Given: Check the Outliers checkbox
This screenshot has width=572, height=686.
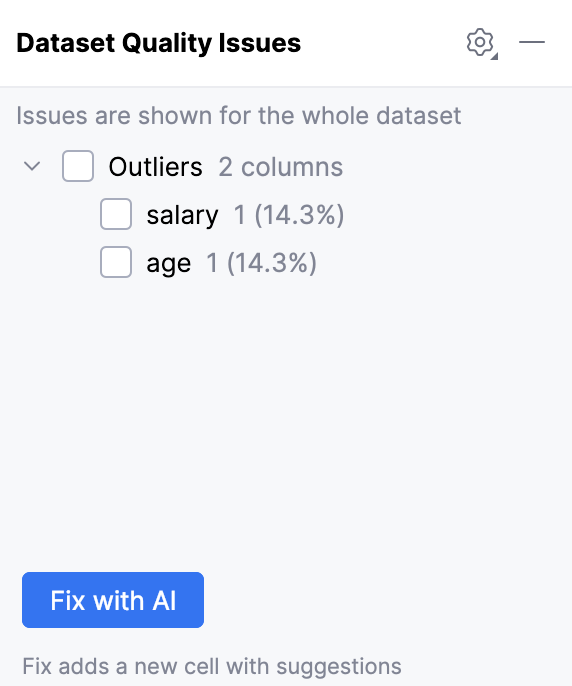Looking at the screenshot, I should point(78,166).
